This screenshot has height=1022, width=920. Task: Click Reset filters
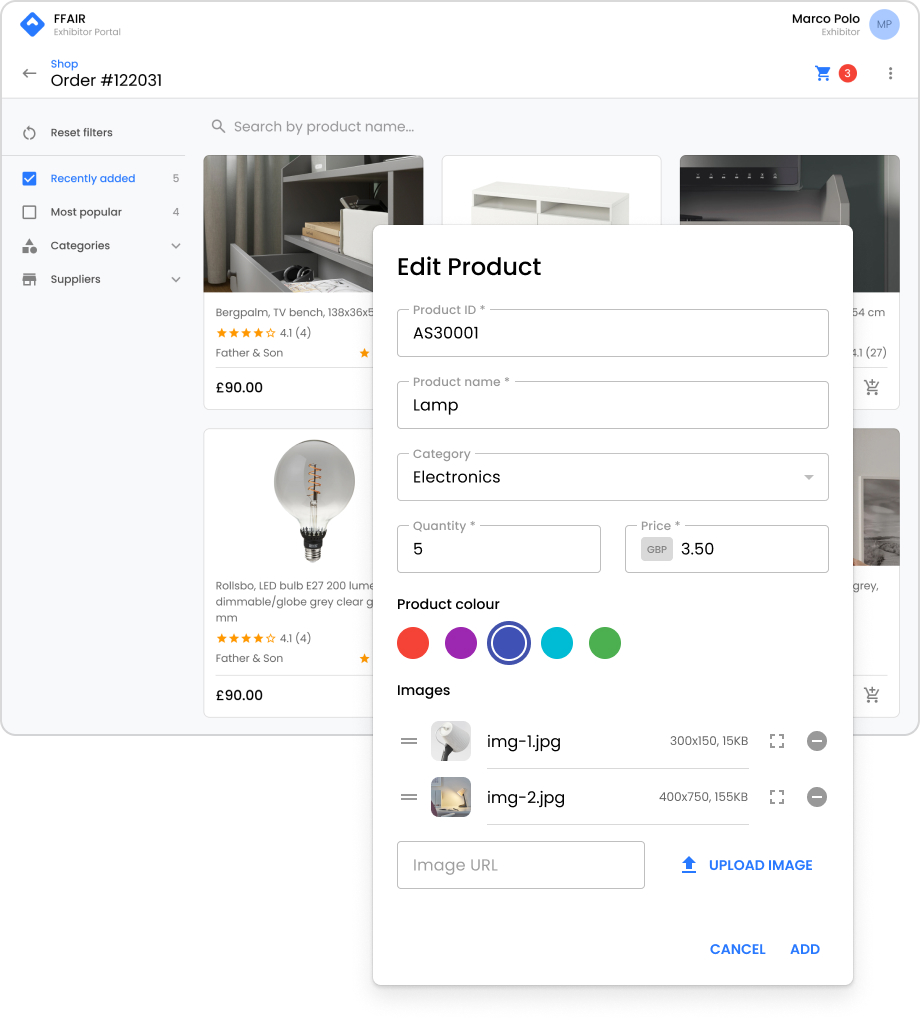pos(81,133)
